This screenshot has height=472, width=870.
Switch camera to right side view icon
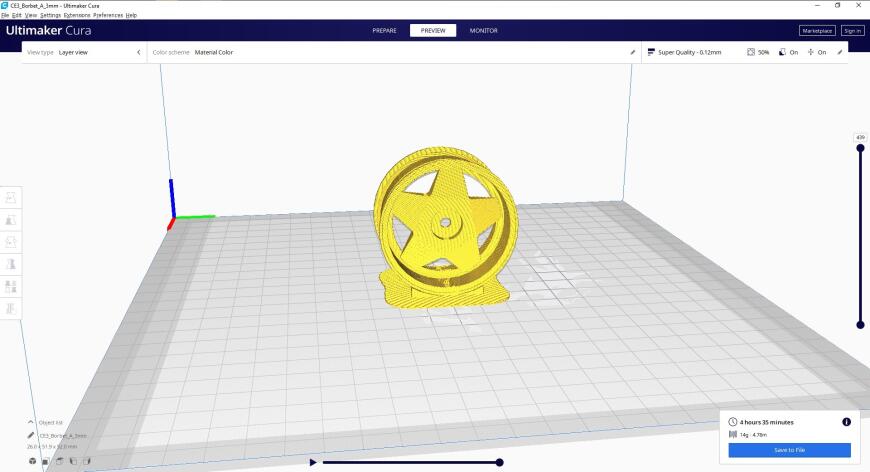point(87,461)
